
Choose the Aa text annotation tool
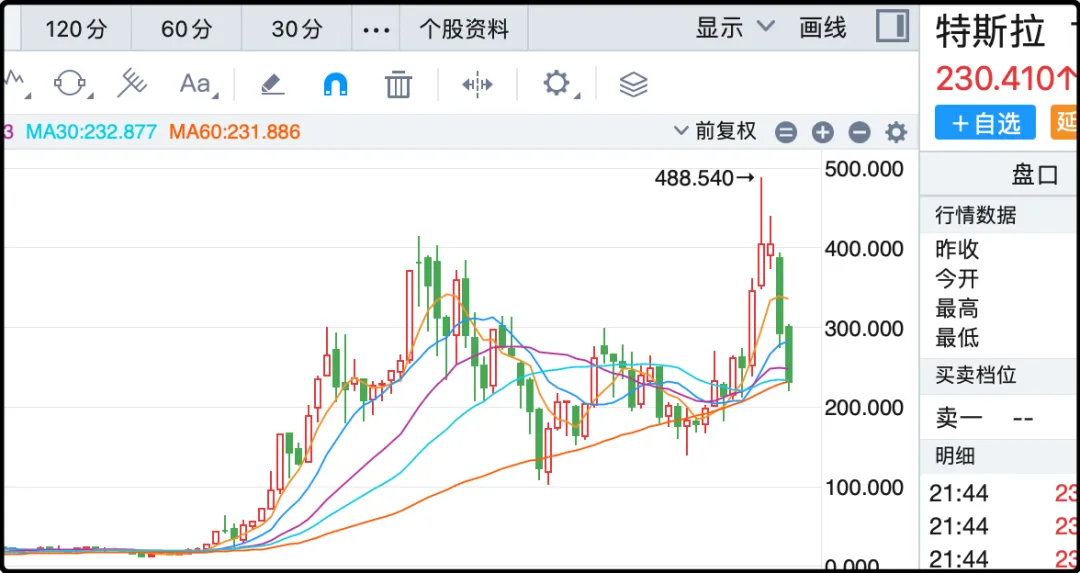pos(195,84)
